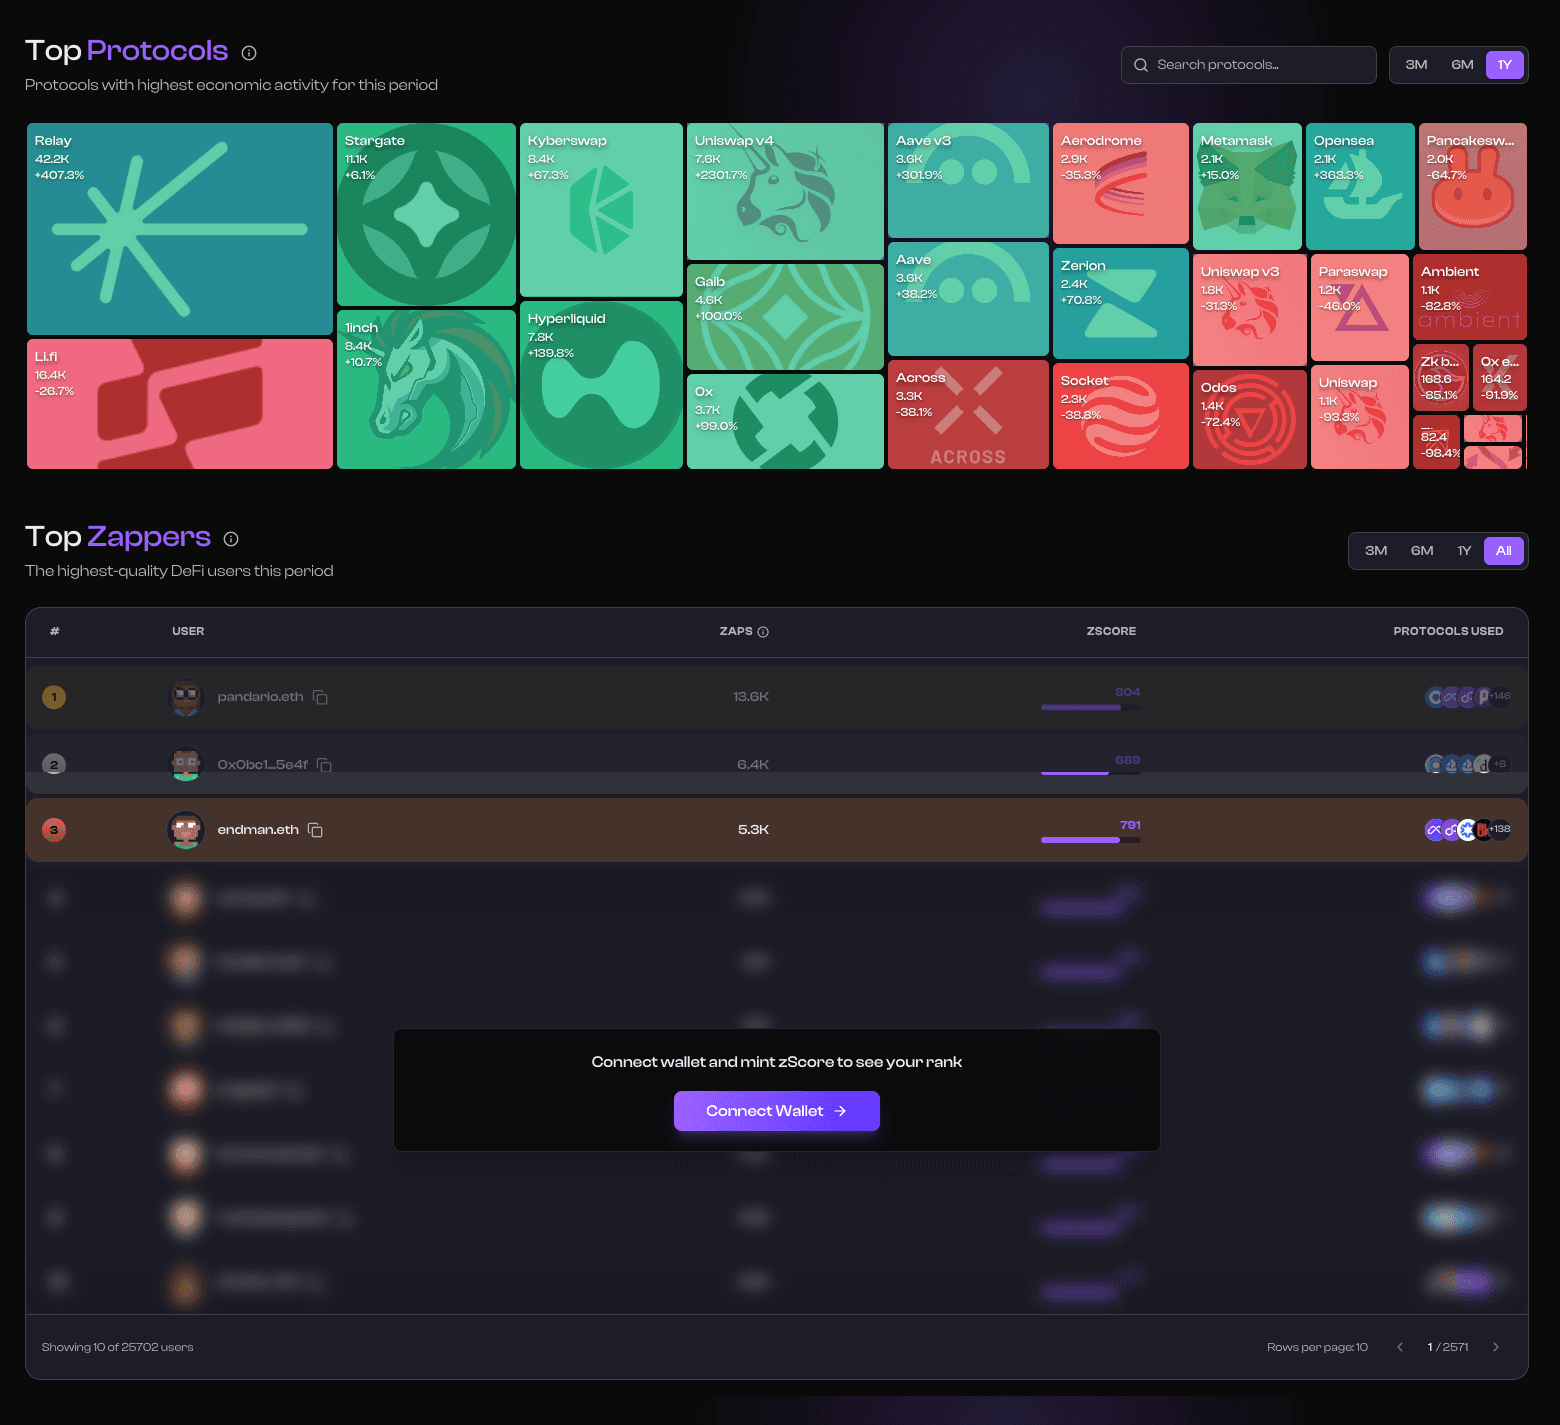Open the pandario.eth user link
The width and height of the screenshot is (1560, 1425).
[x=260, y=697]
